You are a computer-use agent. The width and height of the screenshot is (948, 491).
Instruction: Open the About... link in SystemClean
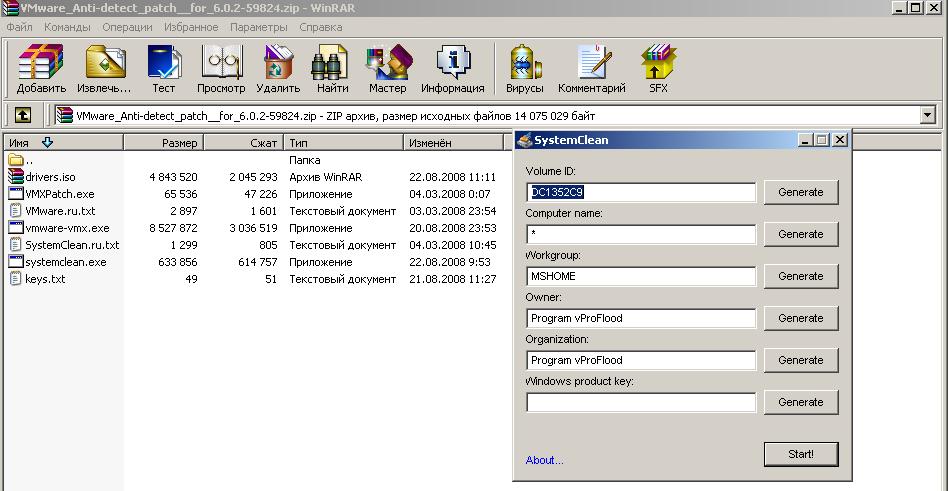[x=544, y=460]
